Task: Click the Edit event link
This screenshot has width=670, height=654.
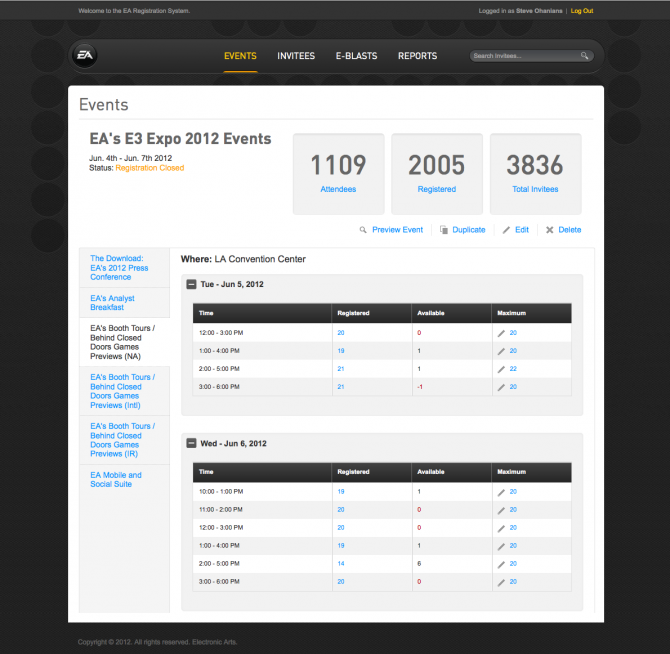Action: (522, 230)
